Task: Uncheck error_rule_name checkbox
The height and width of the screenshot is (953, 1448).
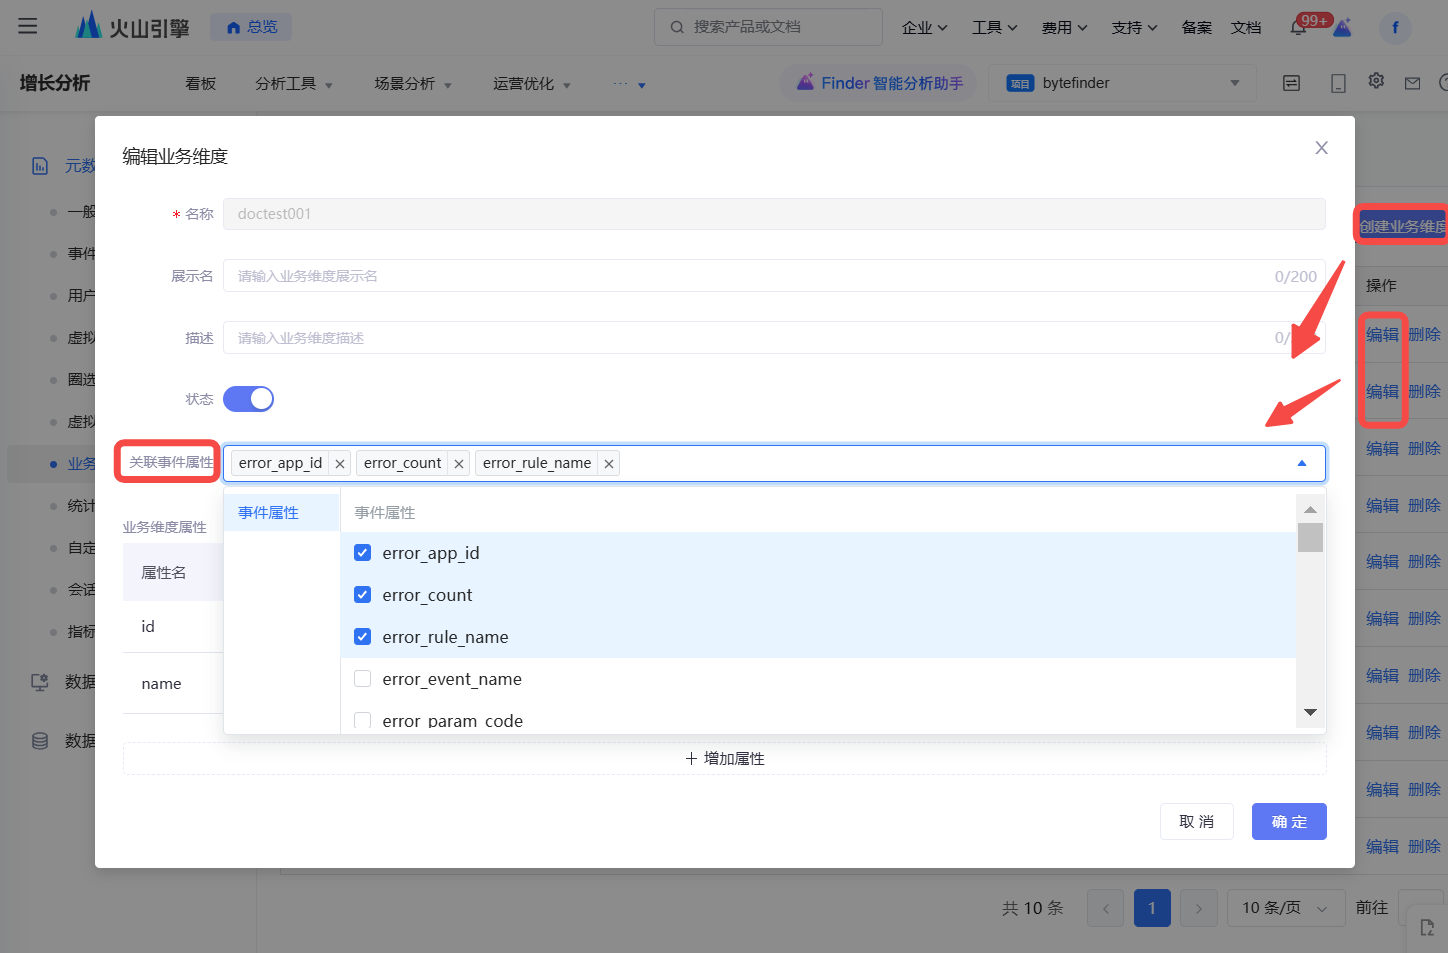Action: (363, 637)
